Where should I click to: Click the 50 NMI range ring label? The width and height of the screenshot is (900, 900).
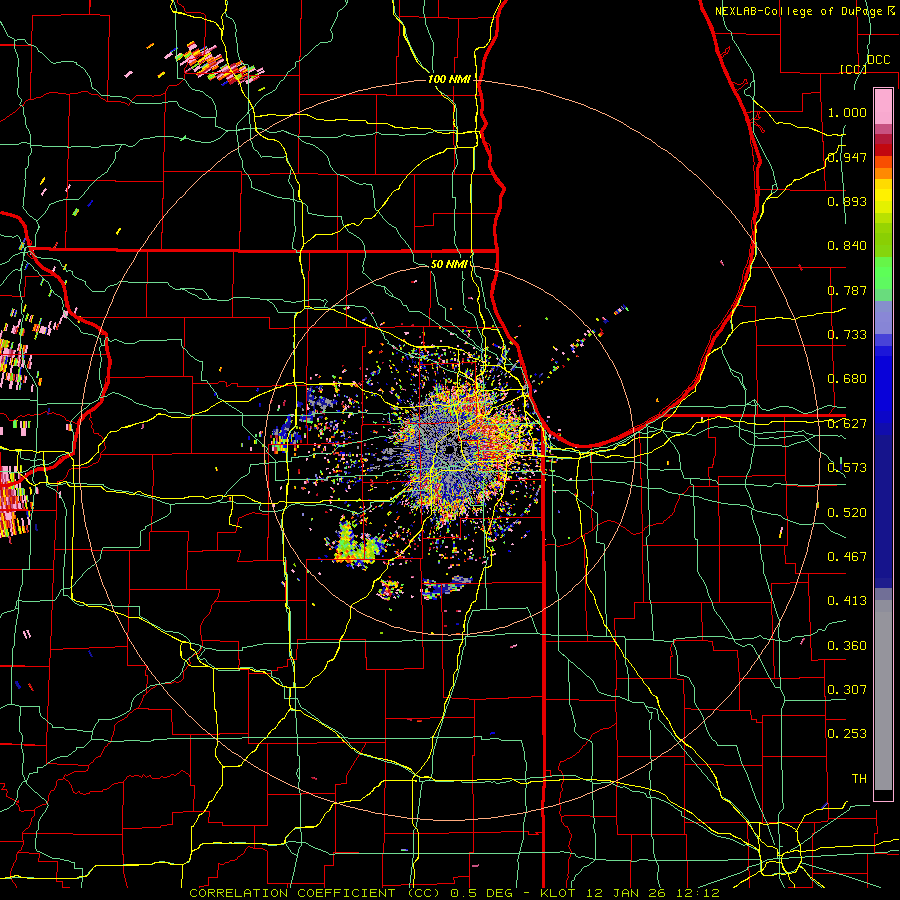448,264
